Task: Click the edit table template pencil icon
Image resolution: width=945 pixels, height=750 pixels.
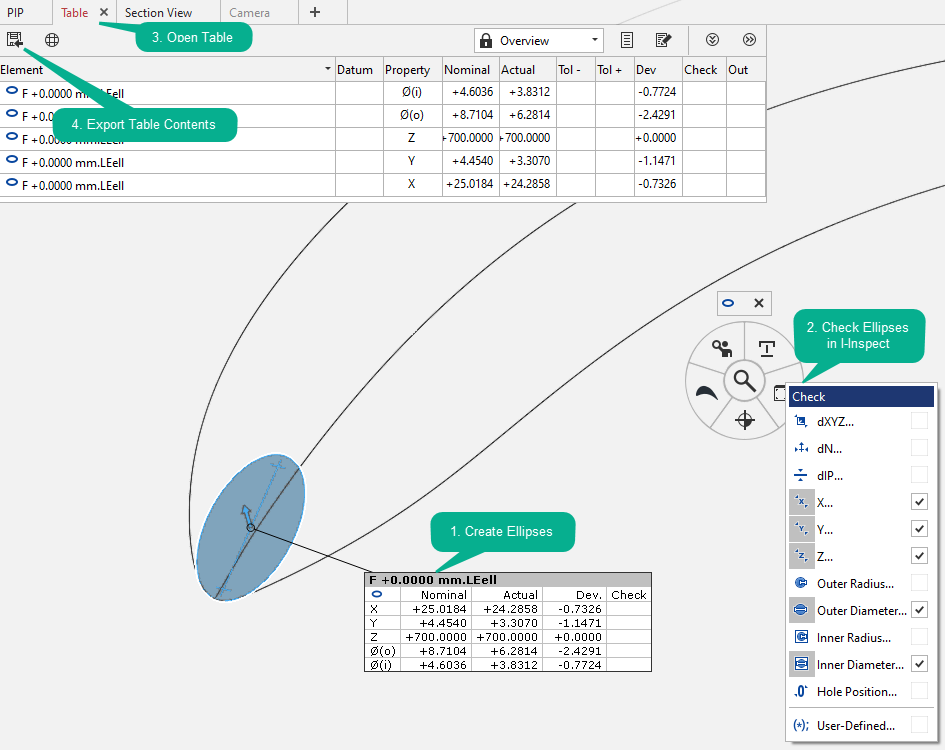Action: (663, 40)
